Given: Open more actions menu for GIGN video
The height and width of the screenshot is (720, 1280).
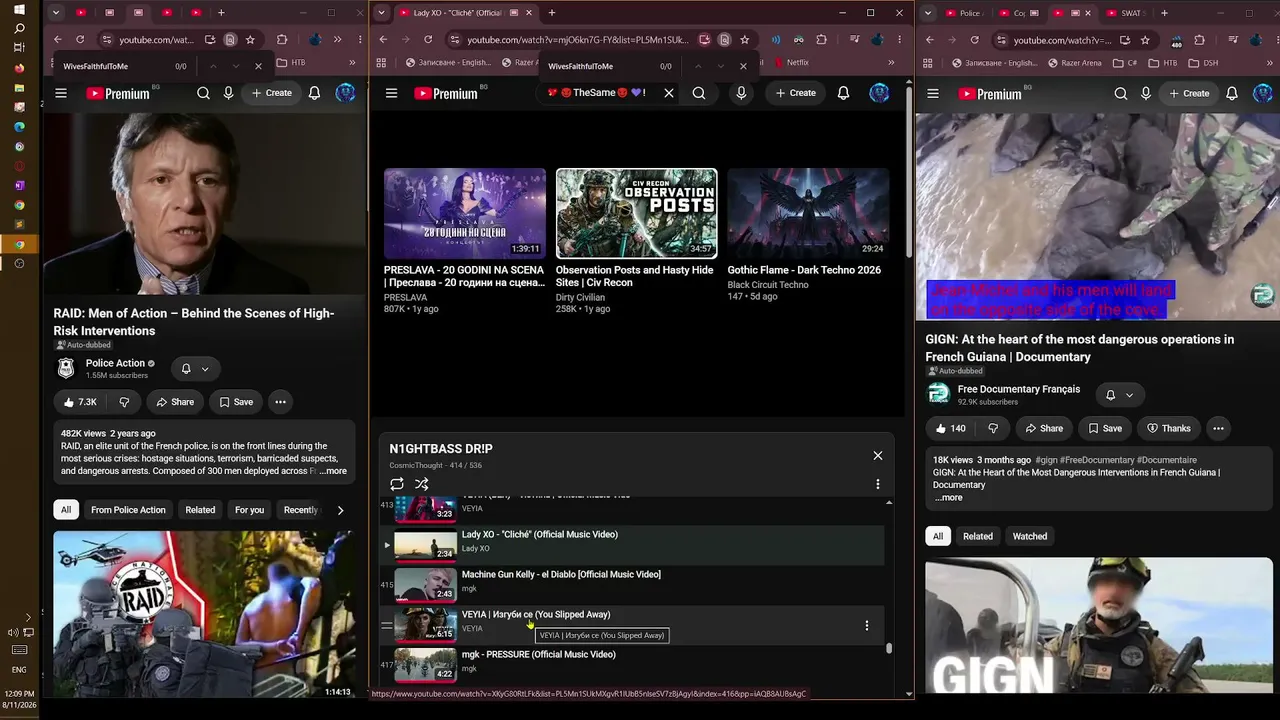Looking at the screenshot, I should (x=1218, y=428).
